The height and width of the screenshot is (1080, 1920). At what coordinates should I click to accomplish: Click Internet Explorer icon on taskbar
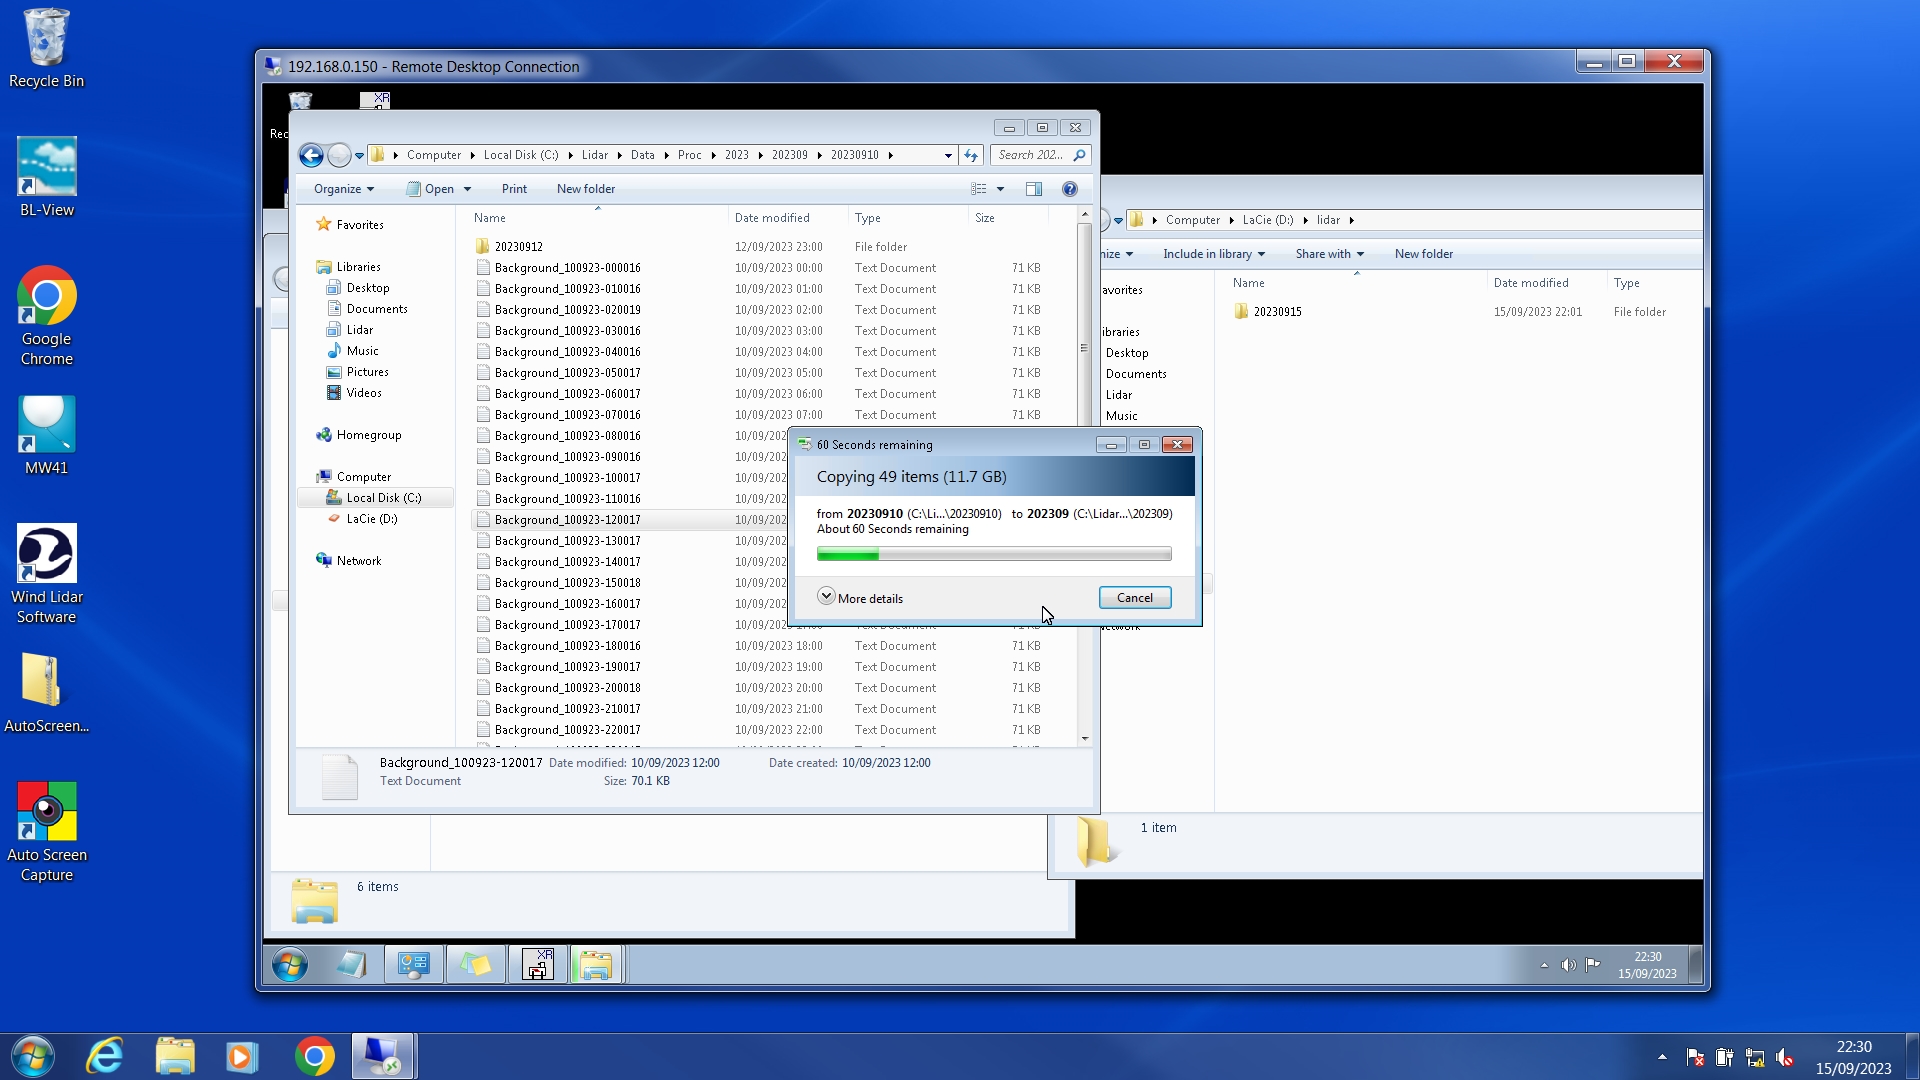tap(105, 1056)
